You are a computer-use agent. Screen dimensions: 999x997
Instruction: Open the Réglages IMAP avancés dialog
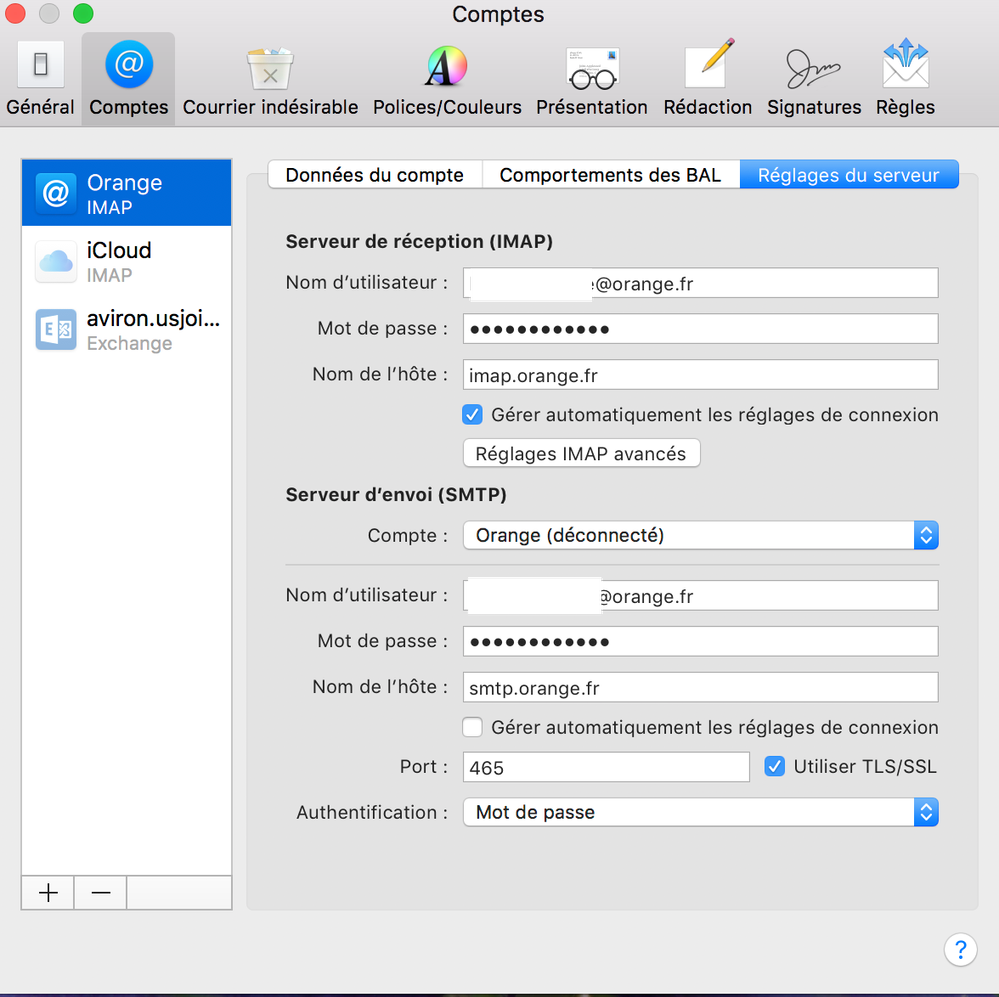click(x=581, y=453)
